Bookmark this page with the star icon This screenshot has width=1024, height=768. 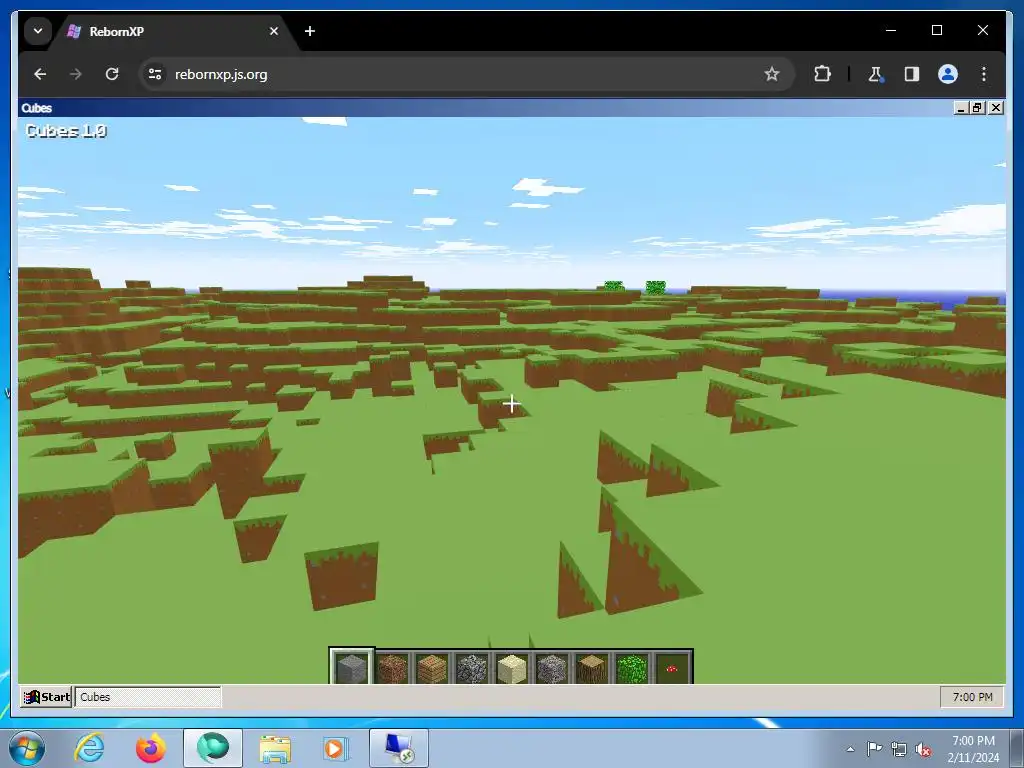click(x=772, y=74)
